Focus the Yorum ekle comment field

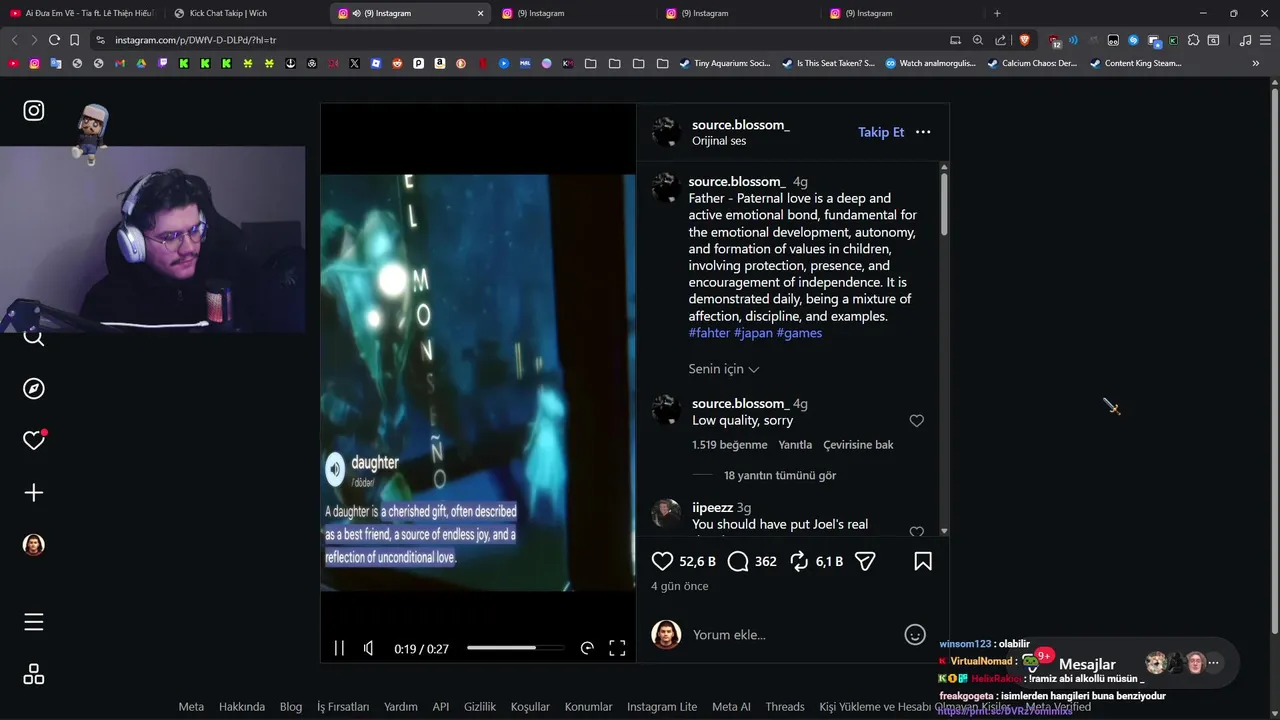(790, 635)
